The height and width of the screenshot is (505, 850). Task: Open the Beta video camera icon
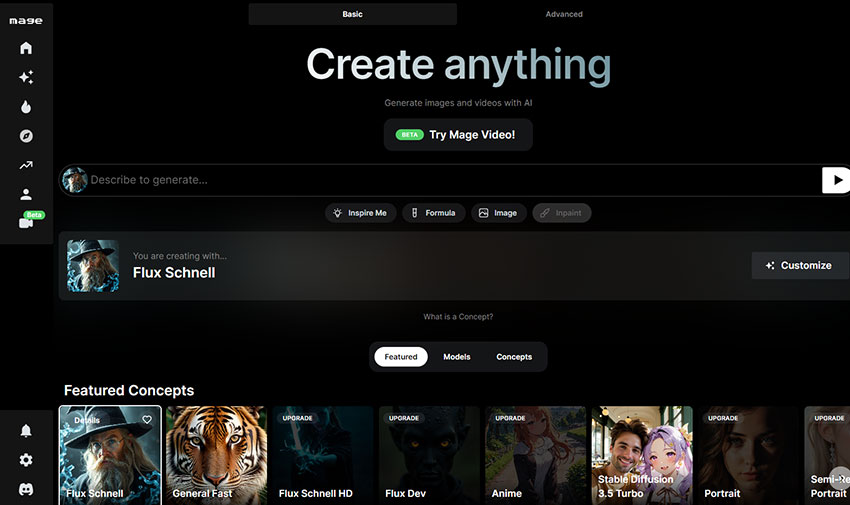[x=25, y=223]
